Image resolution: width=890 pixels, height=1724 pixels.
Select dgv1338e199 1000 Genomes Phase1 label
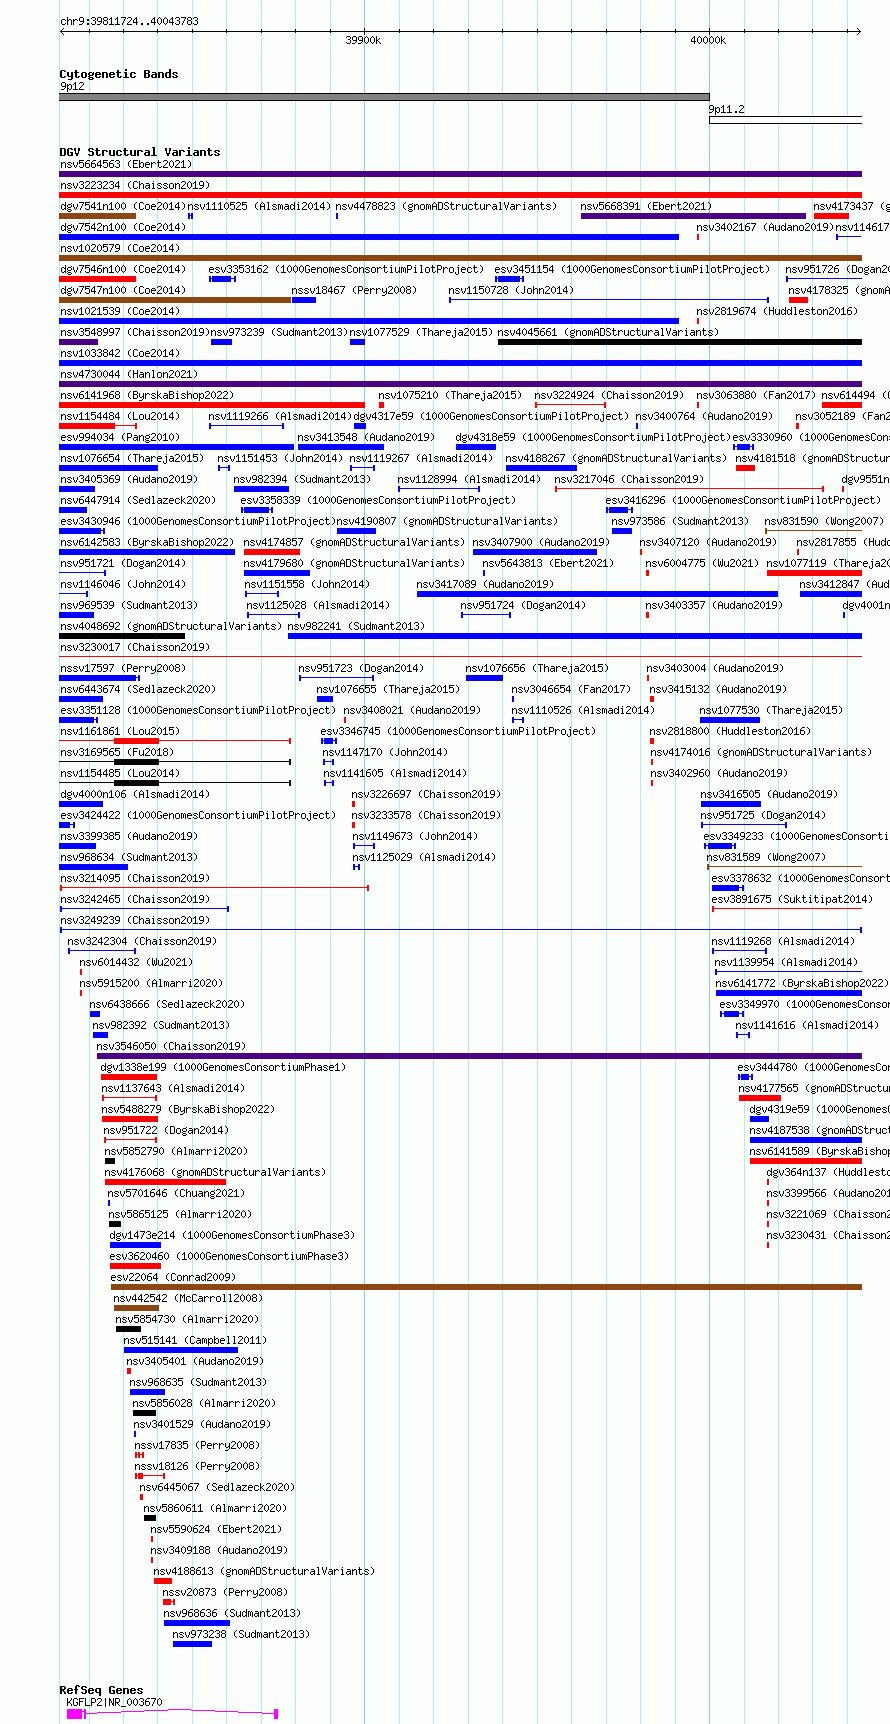point(223,1067)
